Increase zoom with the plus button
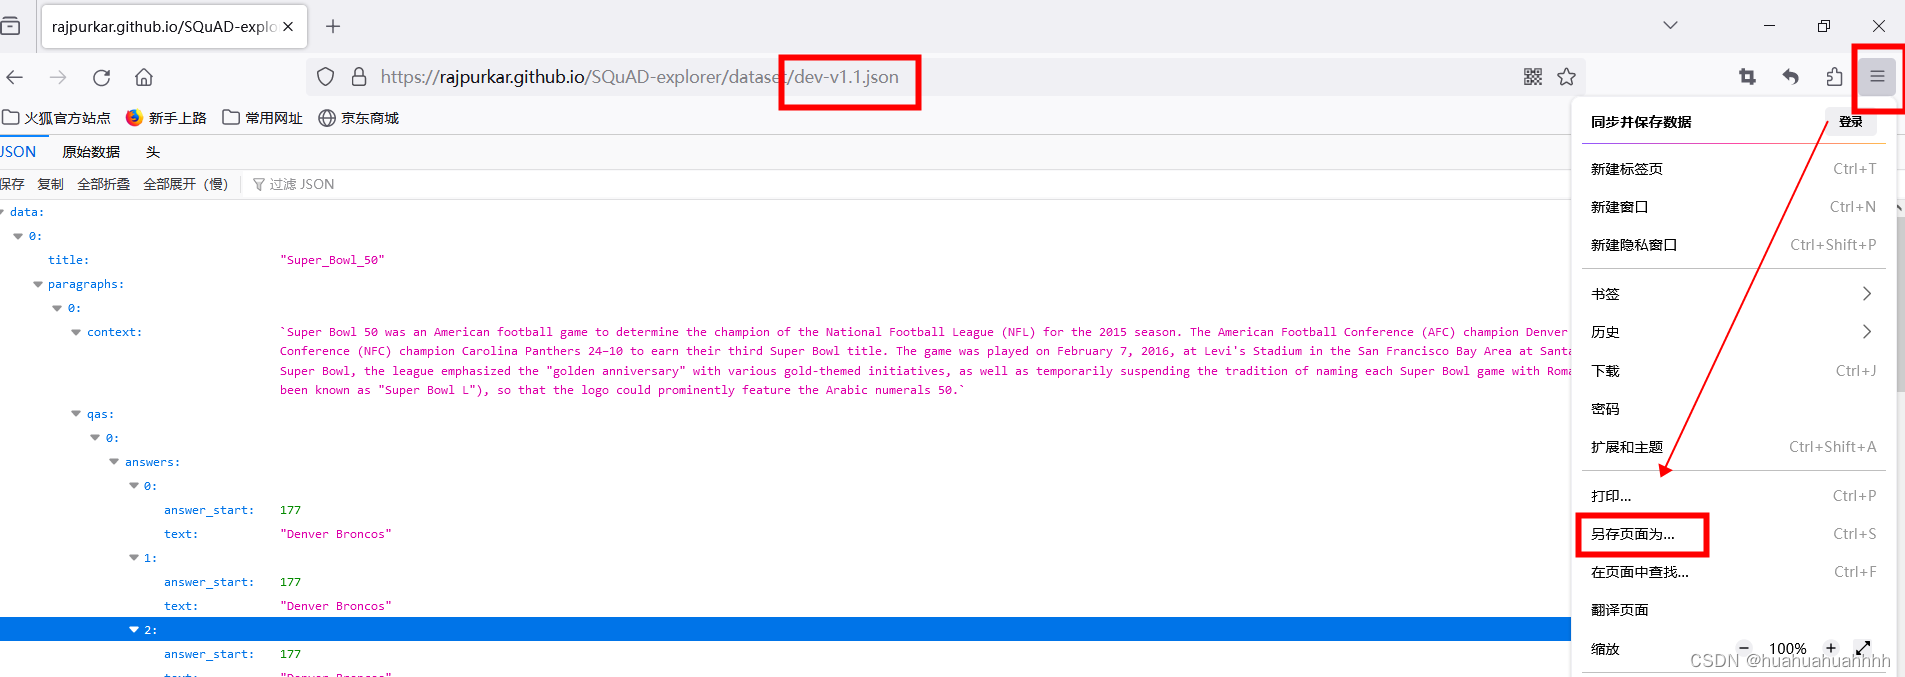 (x=1831, y=648)
